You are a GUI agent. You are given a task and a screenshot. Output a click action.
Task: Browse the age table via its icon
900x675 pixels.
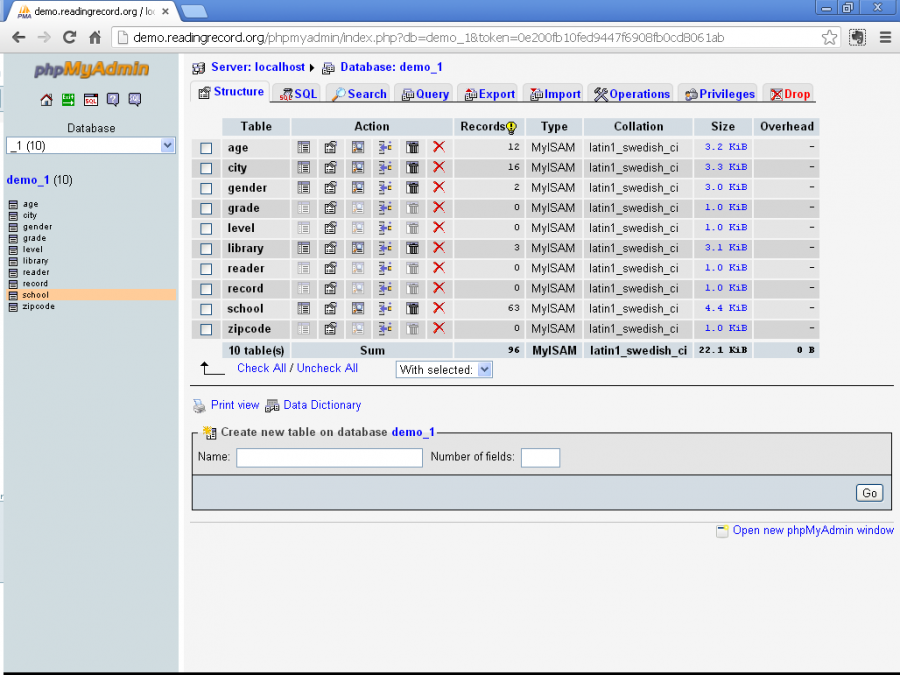click(303, 148)
